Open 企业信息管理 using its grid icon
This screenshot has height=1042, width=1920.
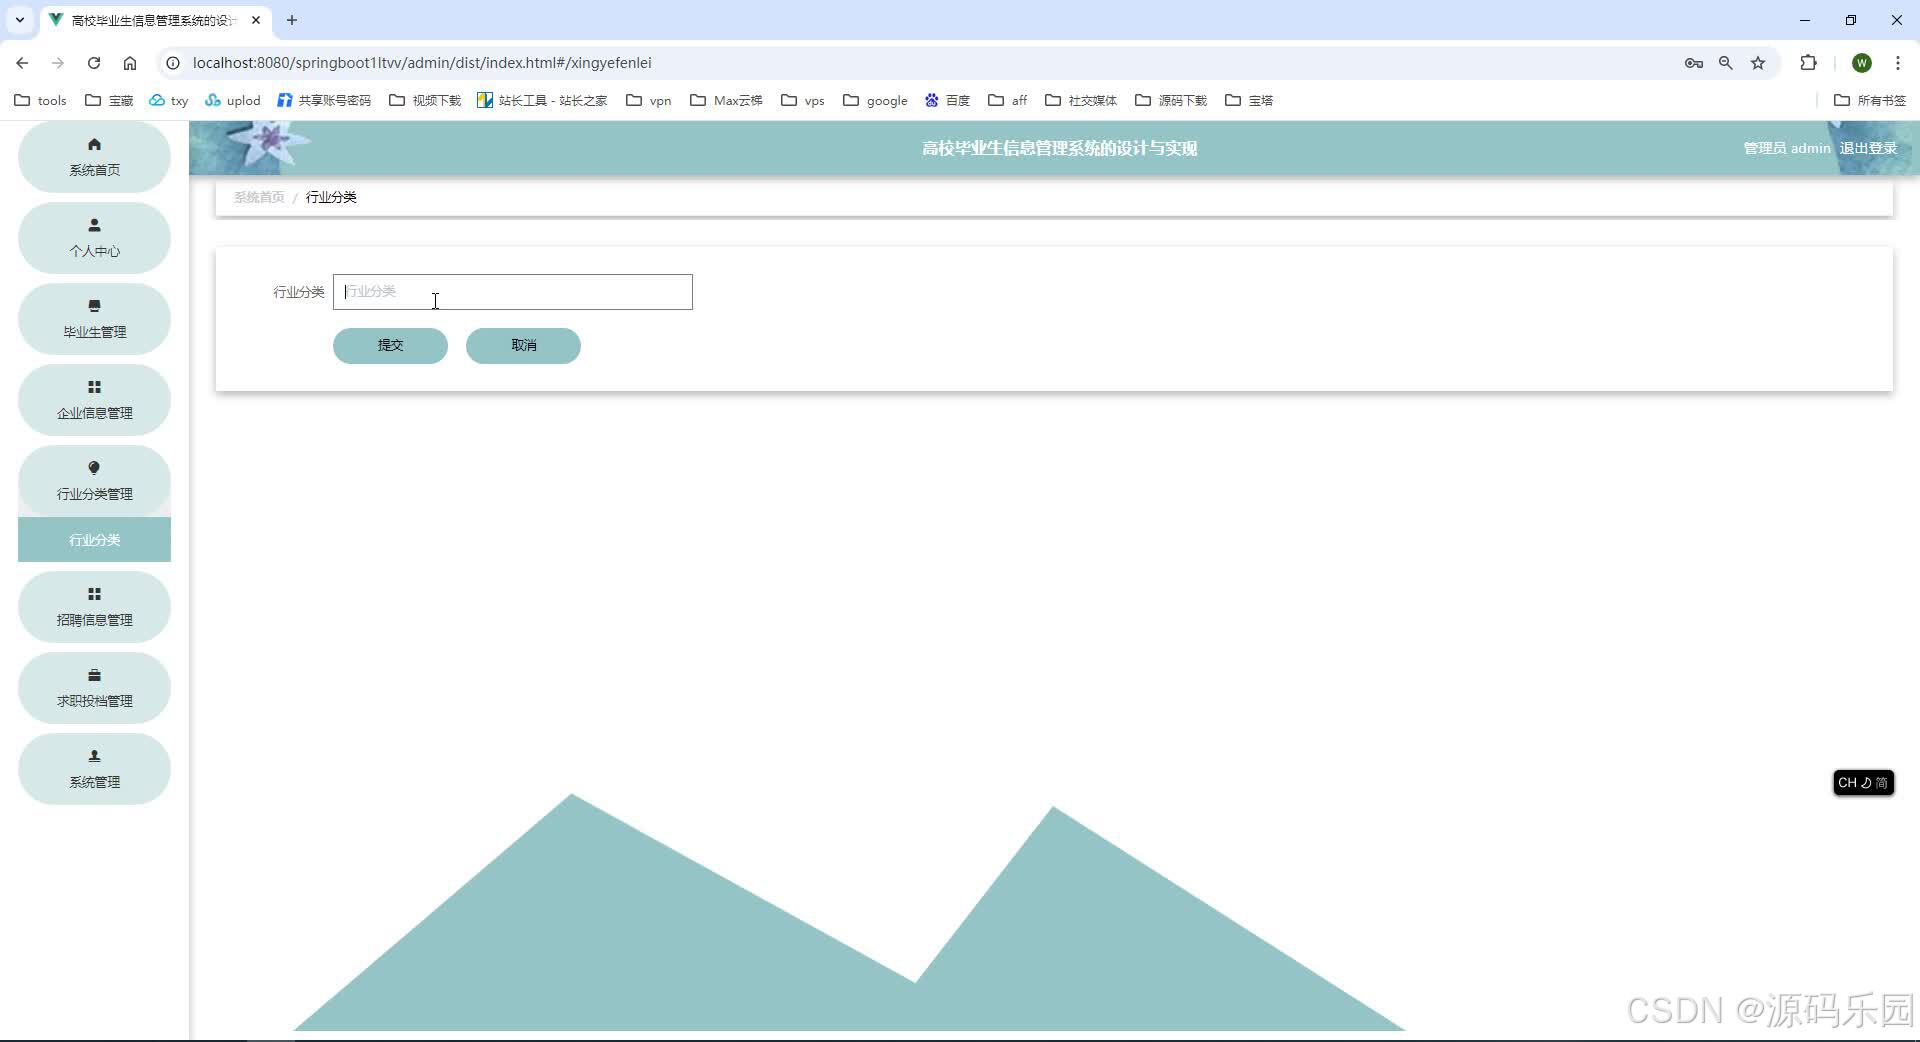[93, 387]
